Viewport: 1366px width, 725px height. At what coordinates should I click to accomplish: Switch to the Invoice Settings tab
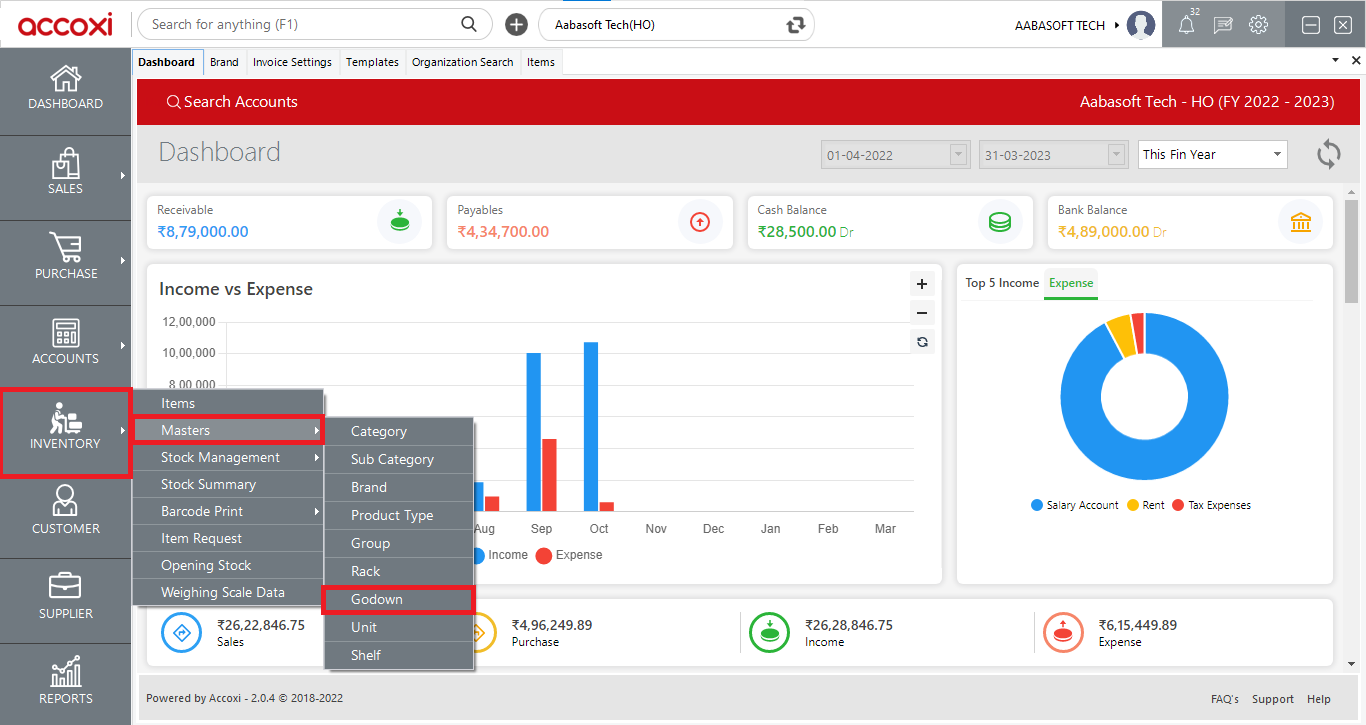[292, 62]
